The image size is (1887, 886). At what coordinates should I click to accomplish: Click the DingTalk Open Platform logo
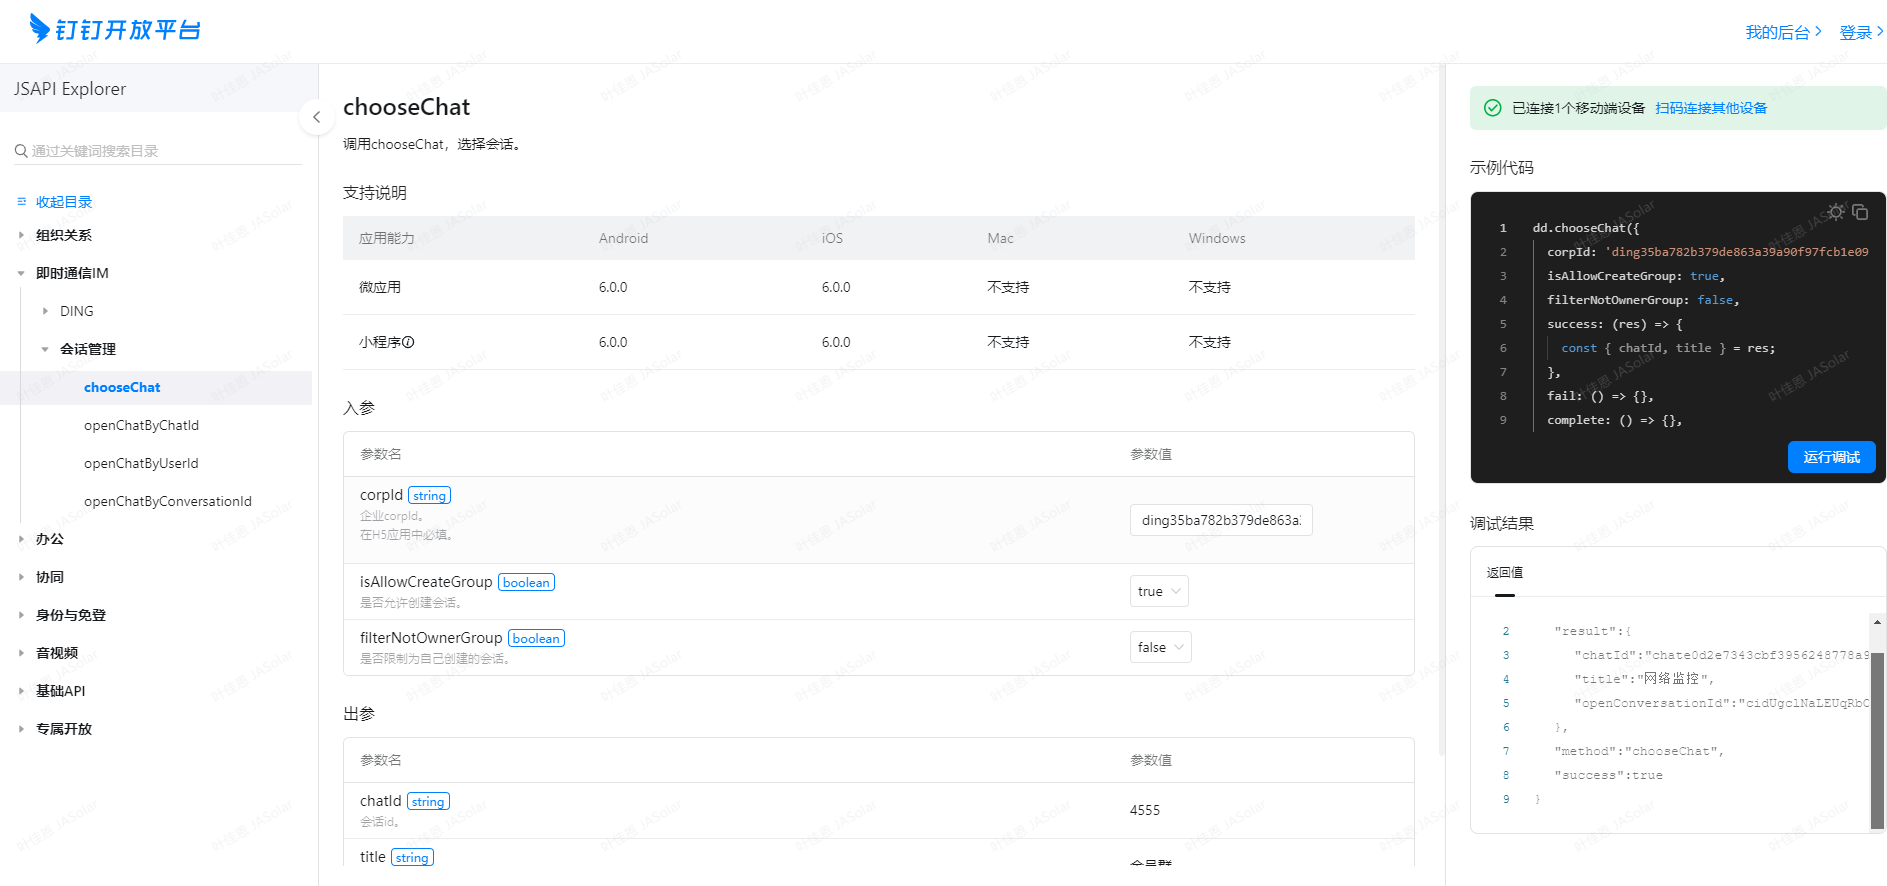[115, 29]
